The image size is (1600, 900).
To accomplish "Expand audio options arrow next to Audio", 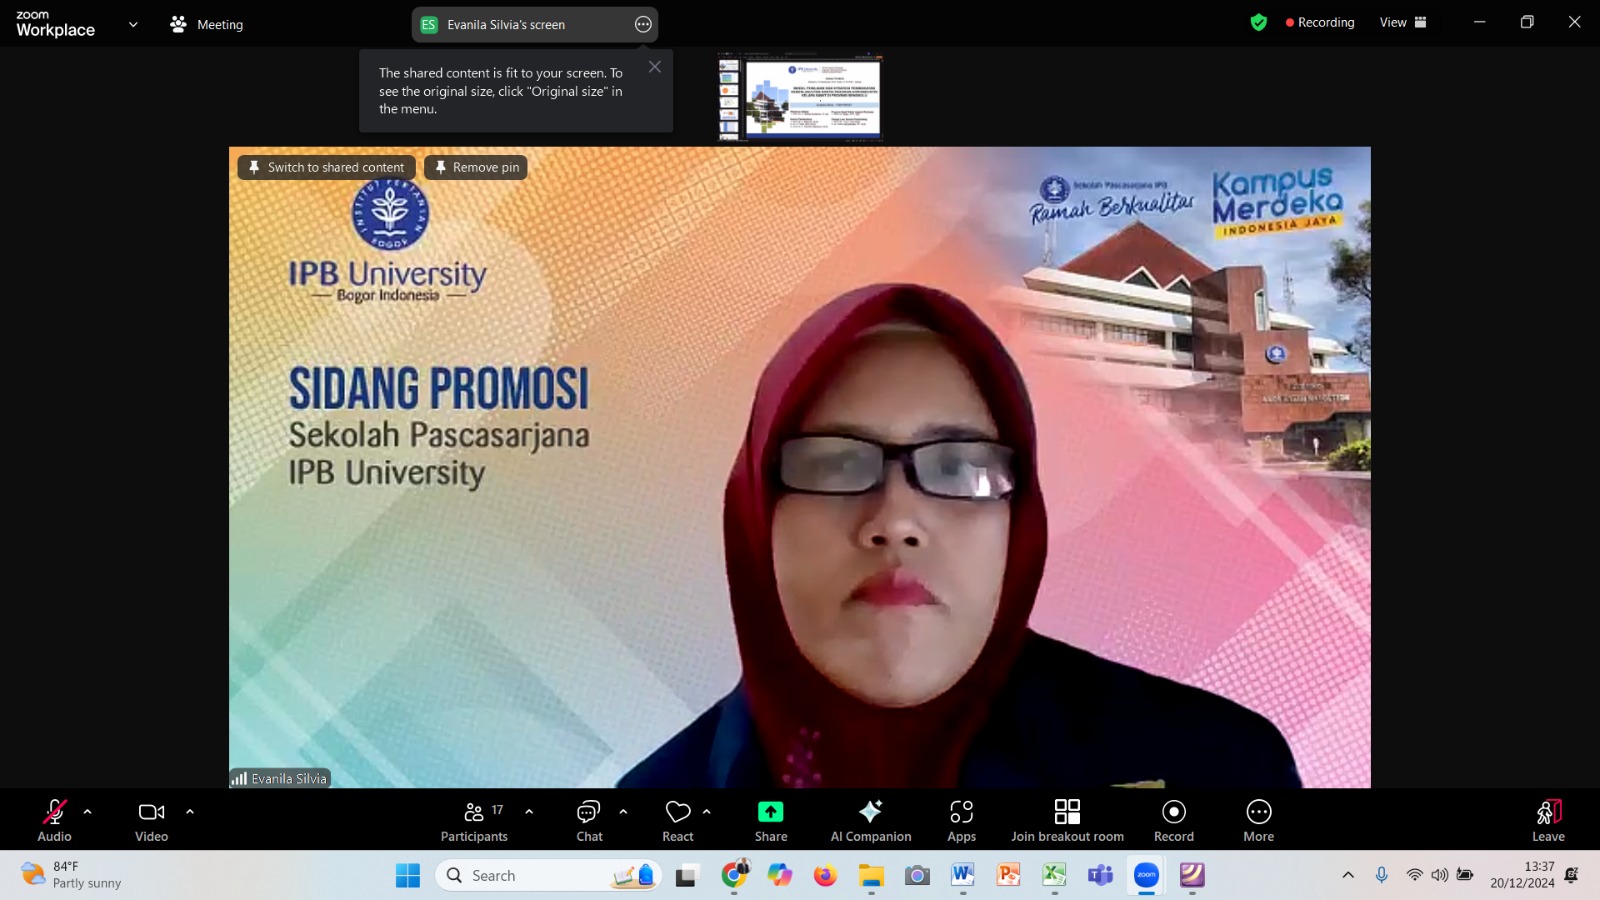I will pyautogui.click(x=88, y=812).
